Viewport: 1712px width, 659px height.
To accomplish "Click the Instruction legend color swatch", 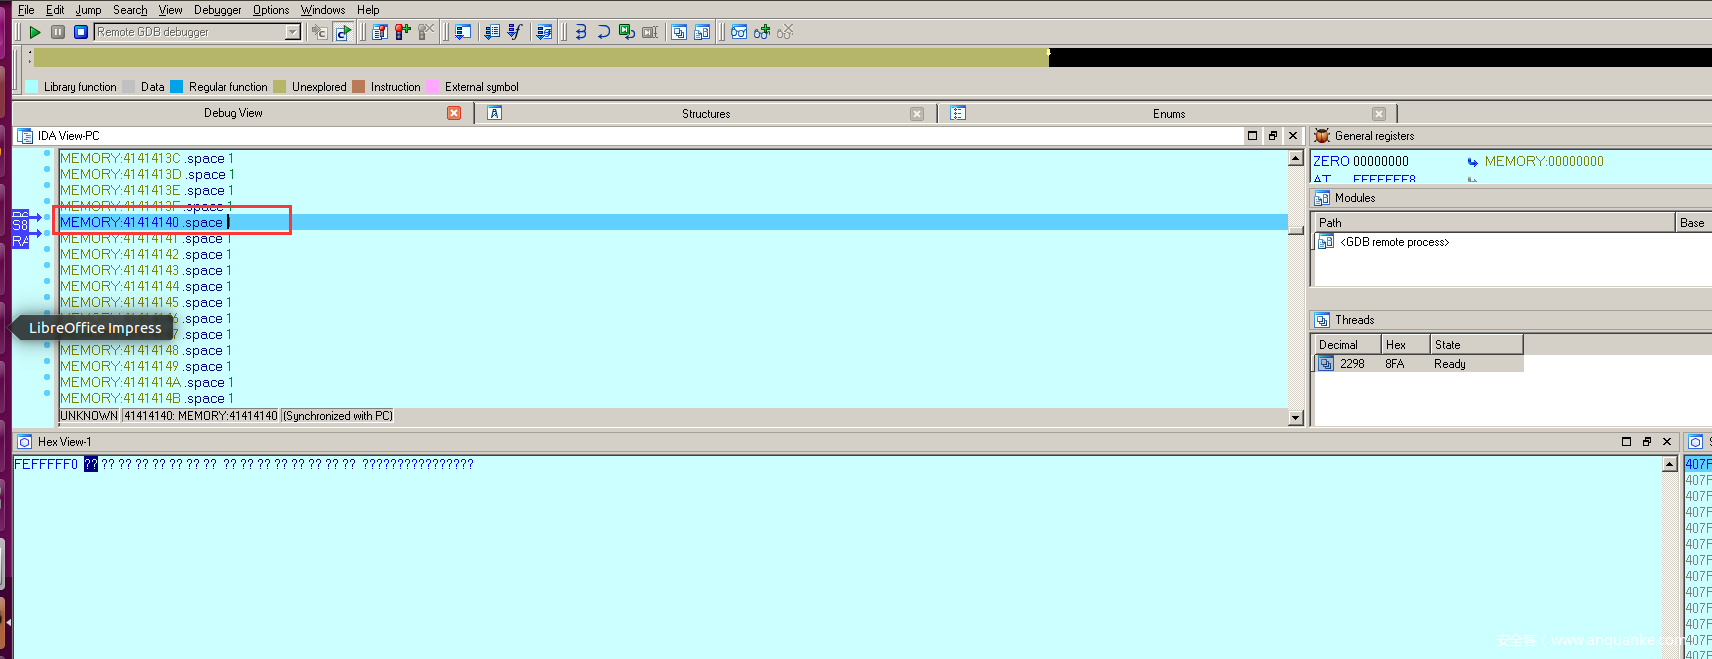I will [x=359, y=87].
